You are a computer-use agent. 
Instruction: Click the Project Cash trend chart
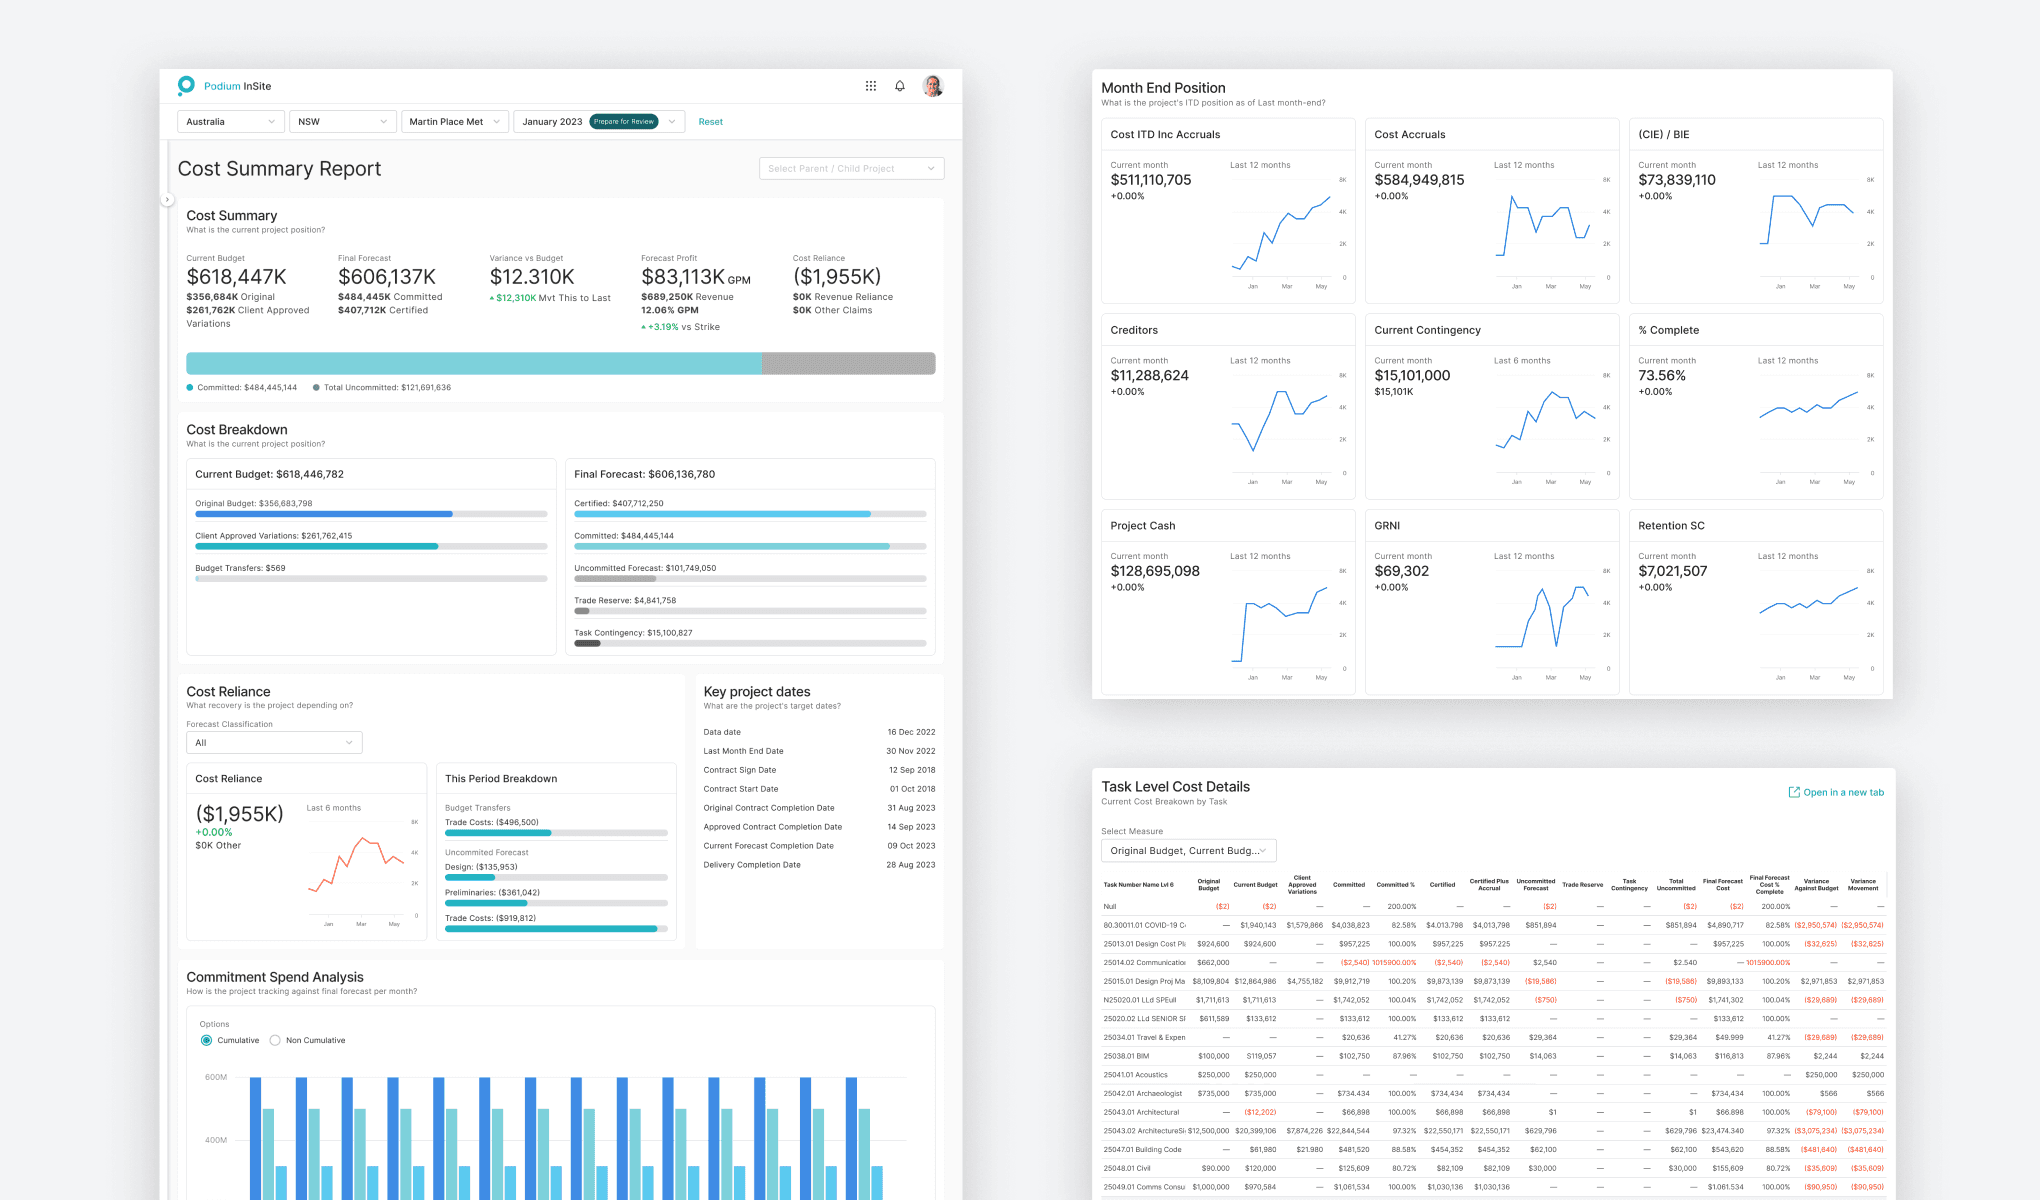click(x=1288, y=626)
